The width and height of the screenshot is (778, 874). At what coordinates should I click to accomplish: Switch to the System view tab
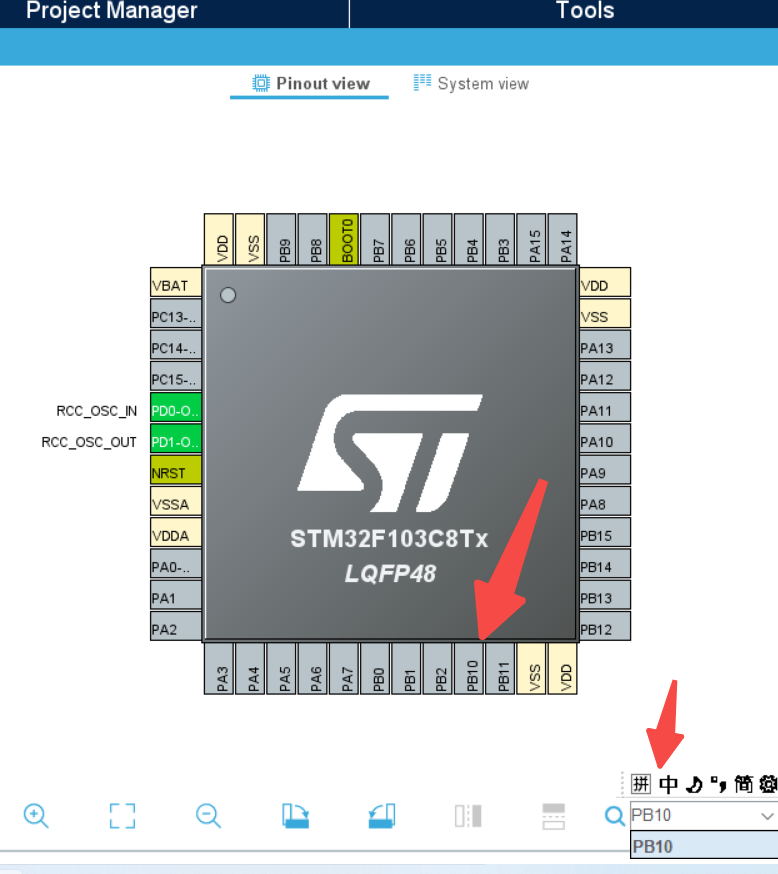point(471,84)
